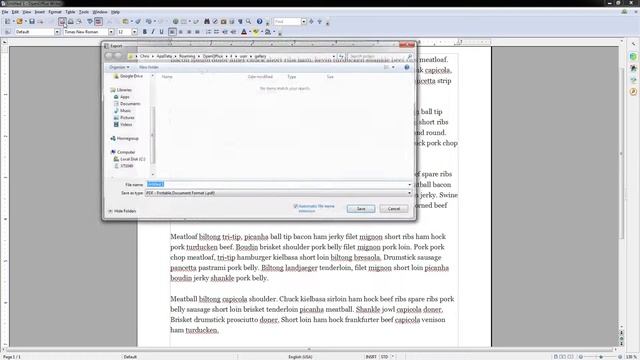Click the Bold formatting icon
640x360 pixels.
pos(144,32)
